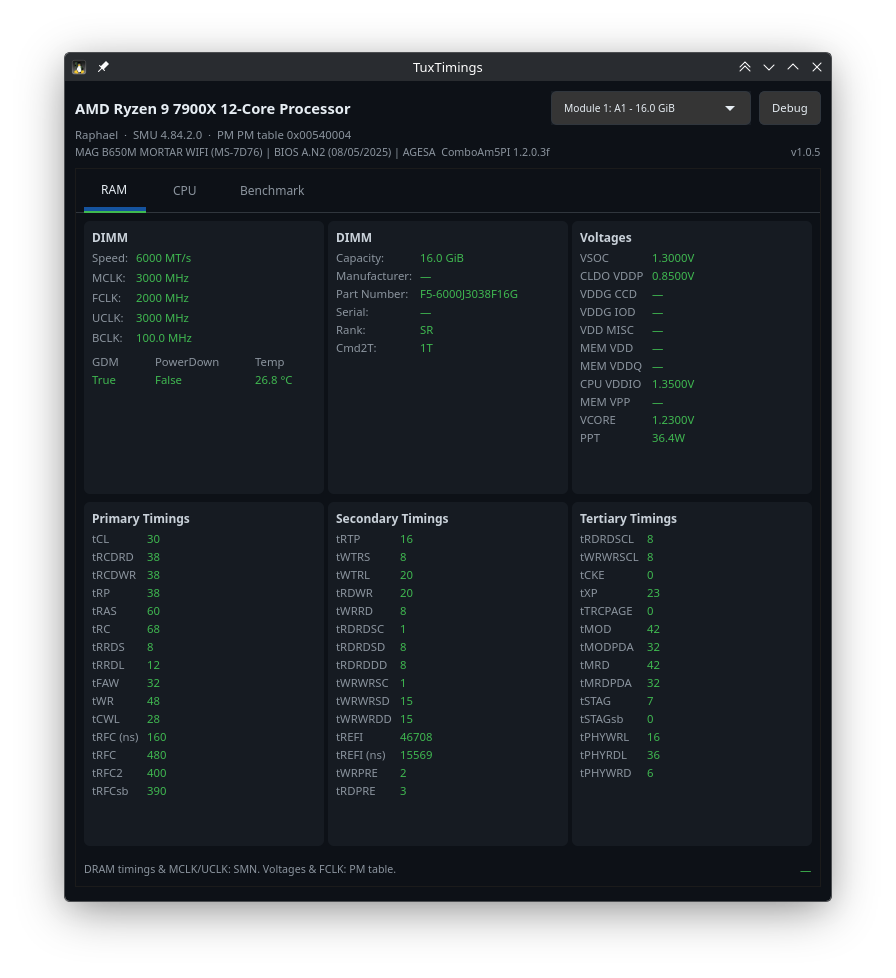Click the PowerDown False value
Image resolution: width=896 pixels, height=978 pixels.
168,380
